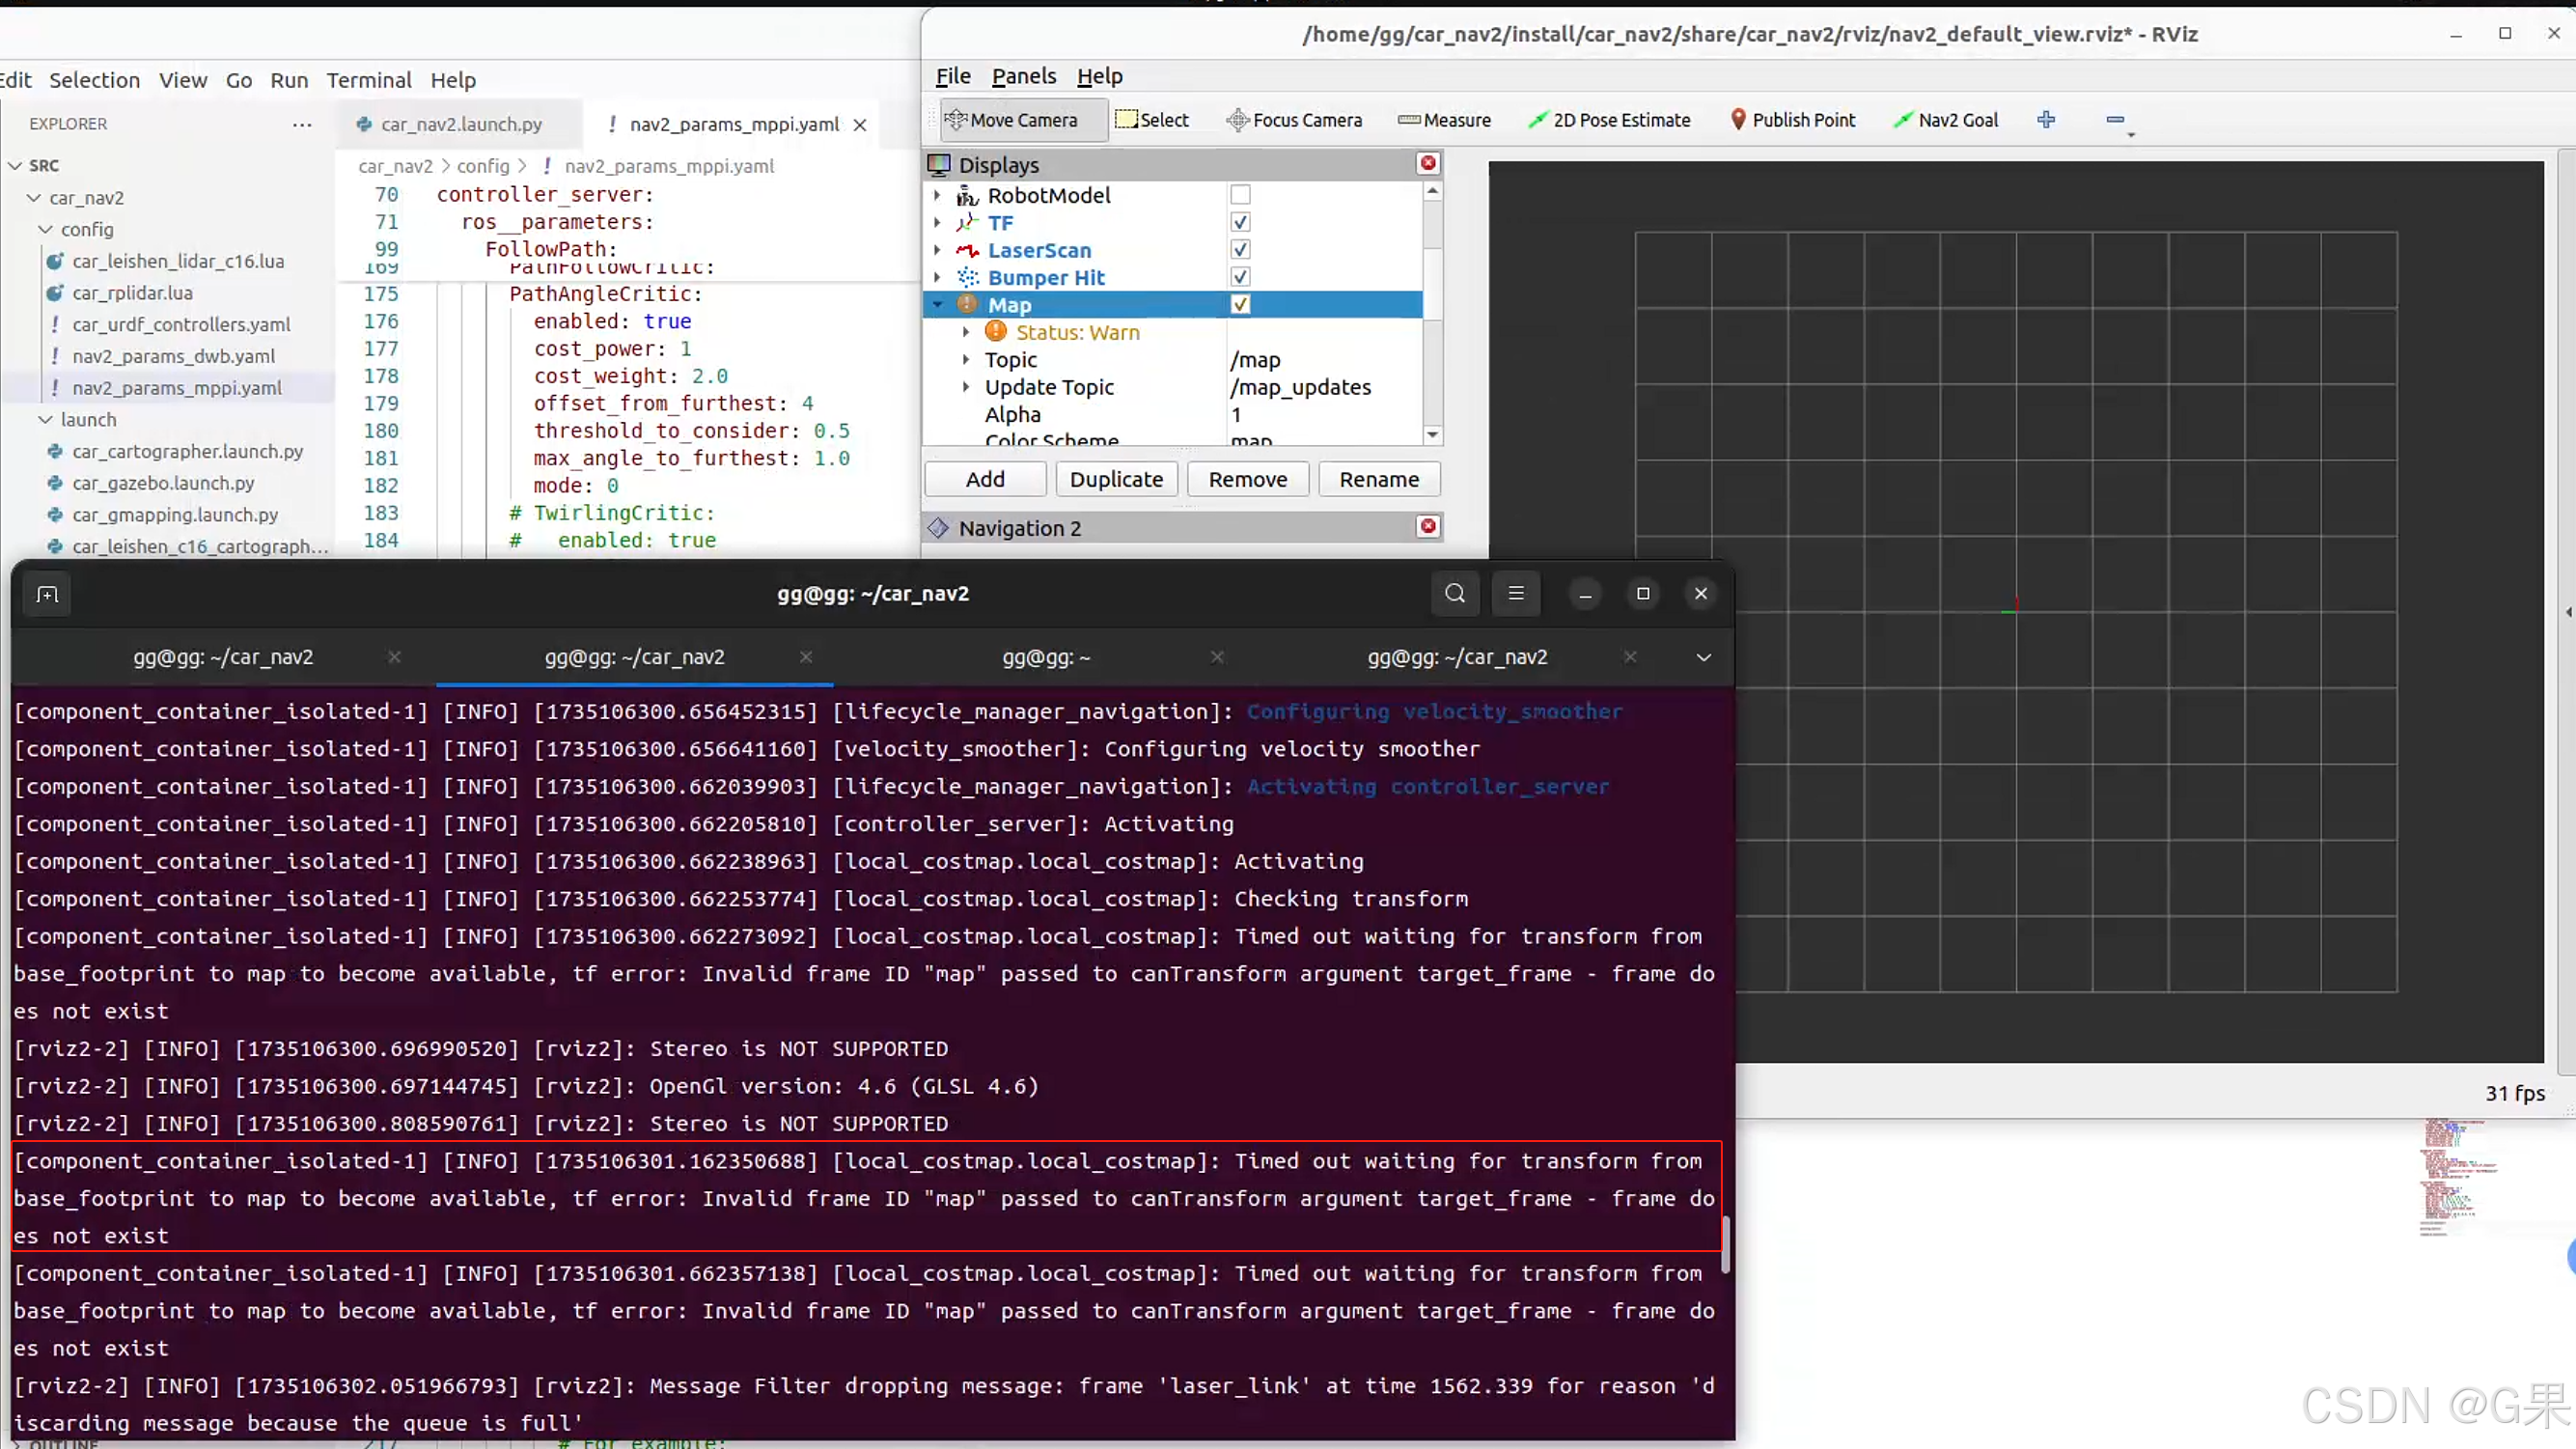Image resolution: width=2576 pixels, height=1449 pixels.
Task: Click the Duplicate button
Action: click(1116, 479)
